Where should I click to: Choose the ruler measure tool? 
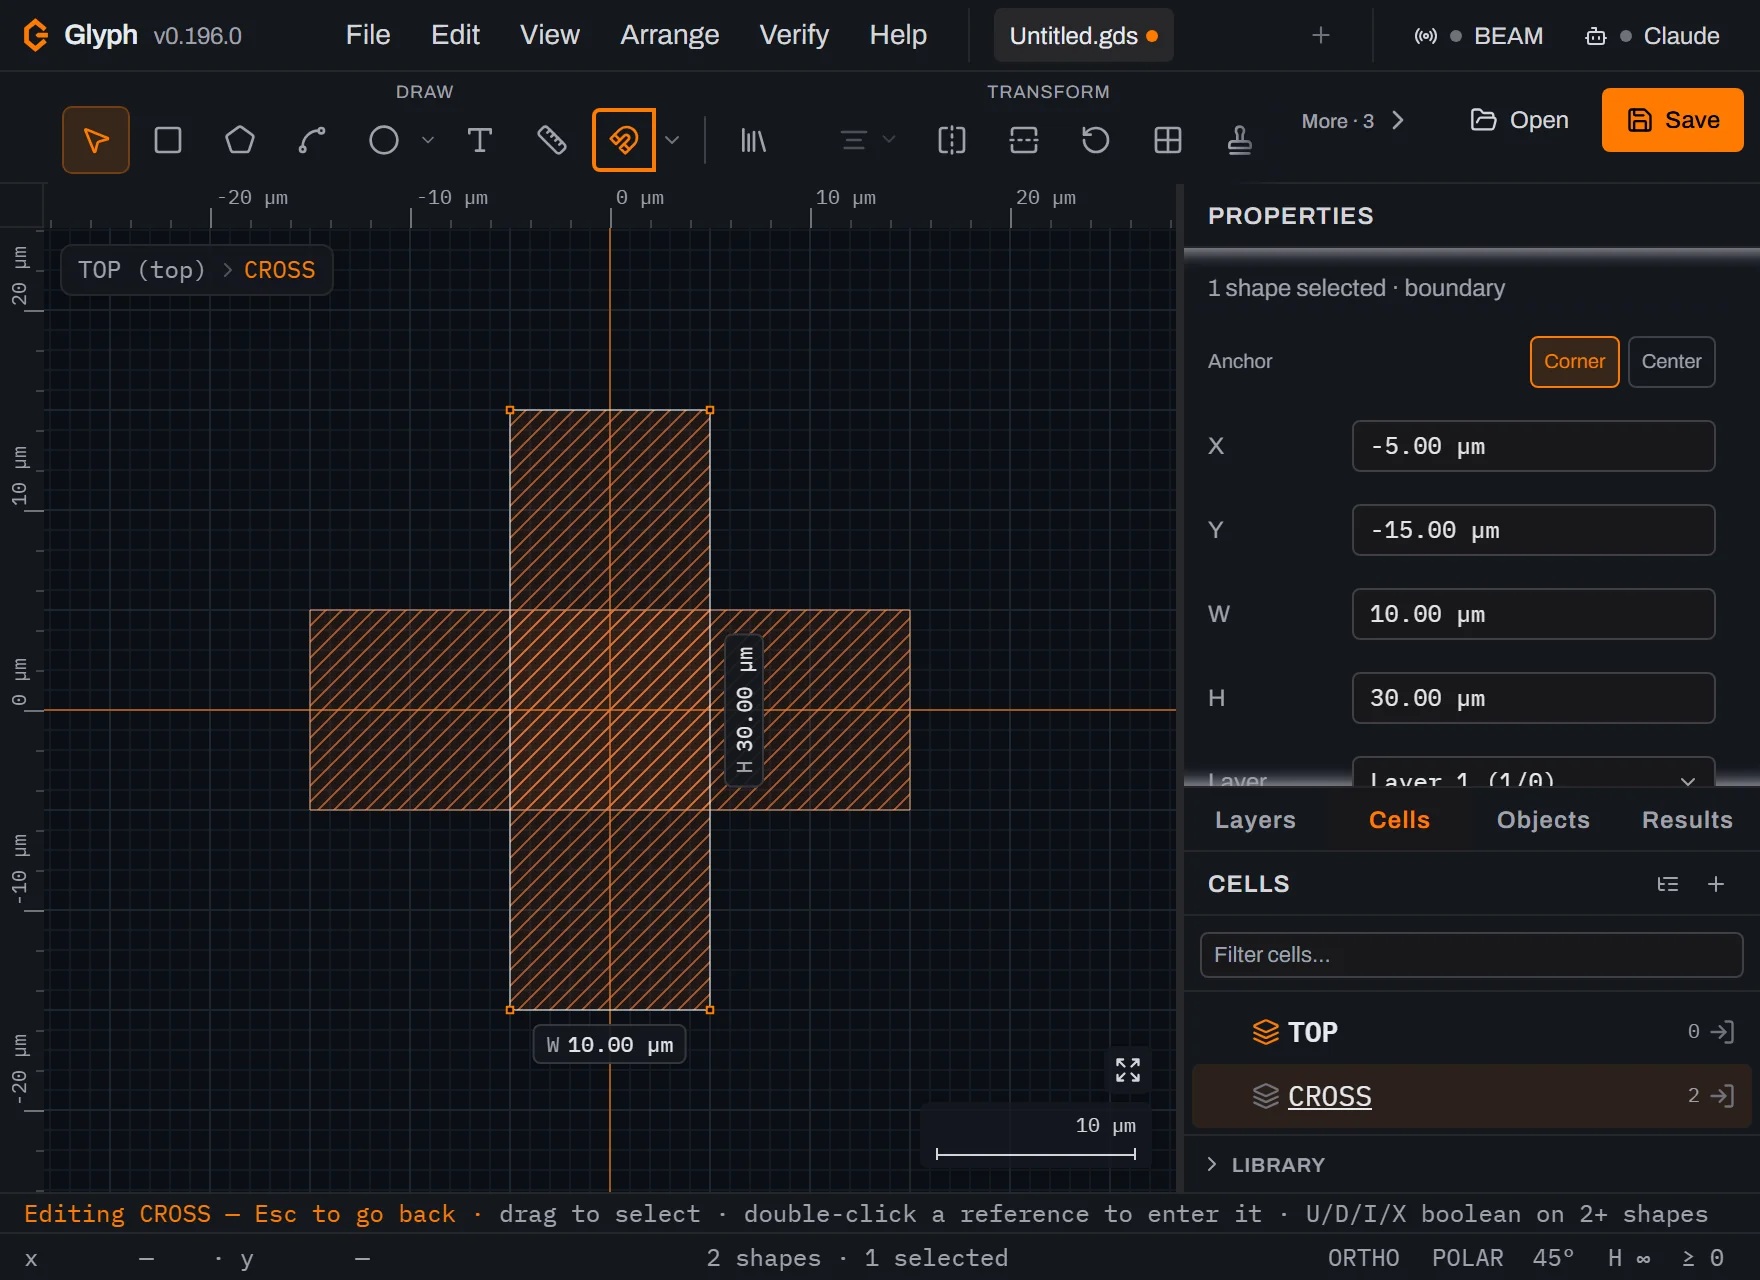[552, 140]
